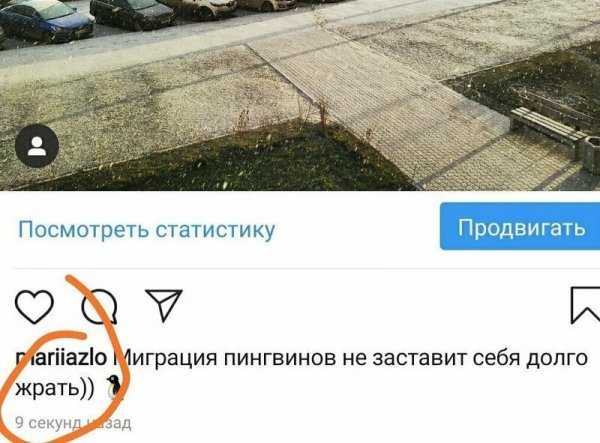
Task: Click the dark car beside the blue car
Action: coord(132,13)
